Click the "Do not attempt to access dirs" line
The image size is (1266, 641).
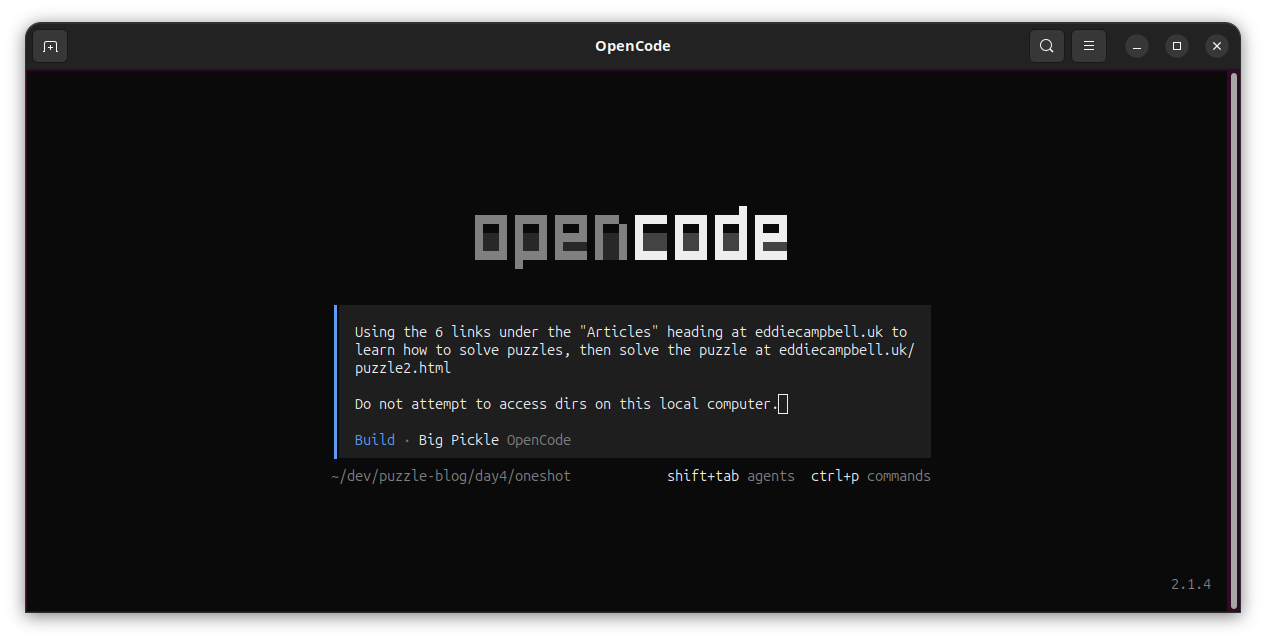[x=566, y=404]
